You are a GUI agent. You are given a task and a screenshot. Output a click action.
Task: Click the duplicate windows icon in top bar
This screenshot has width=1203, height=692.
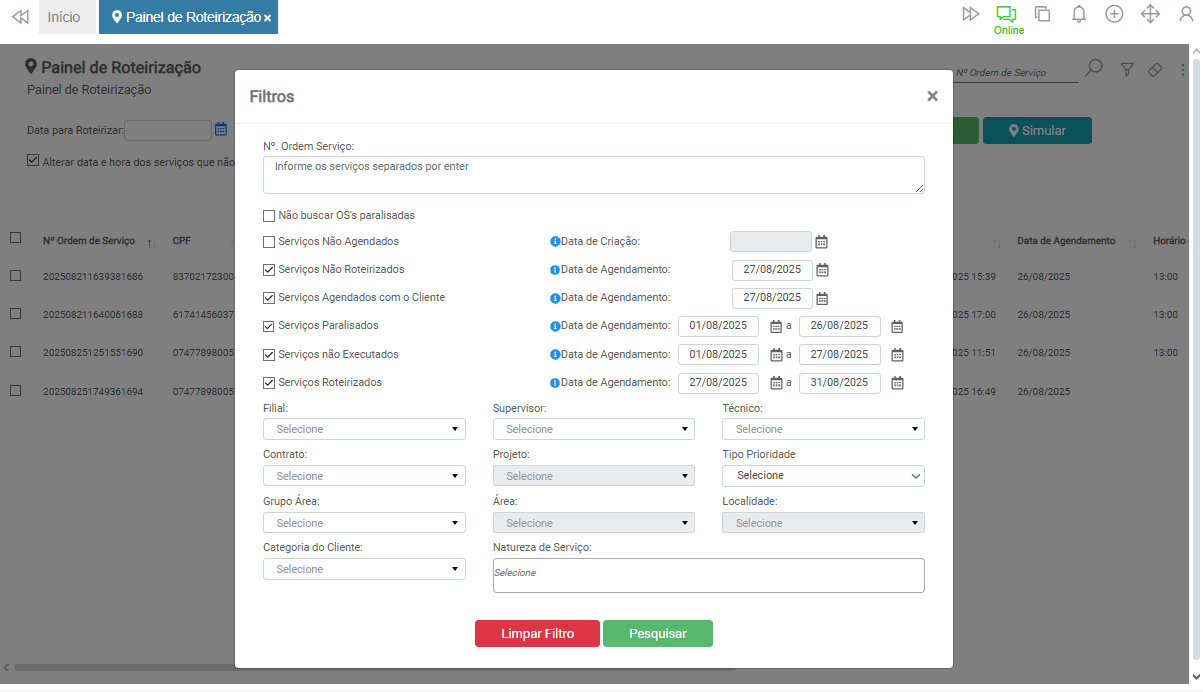click(1043, 14)
